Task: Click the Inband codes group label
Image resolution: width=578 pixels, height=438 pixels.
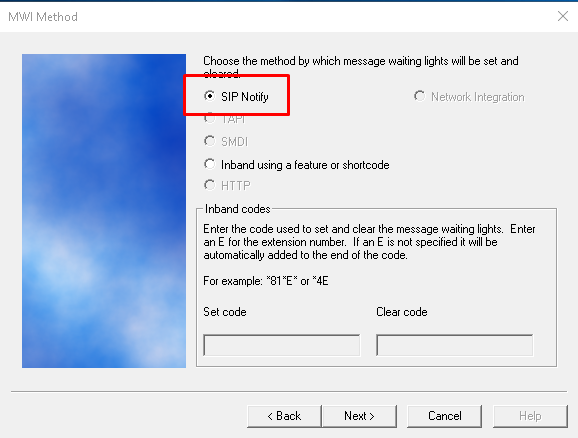Action: (237, 209)
